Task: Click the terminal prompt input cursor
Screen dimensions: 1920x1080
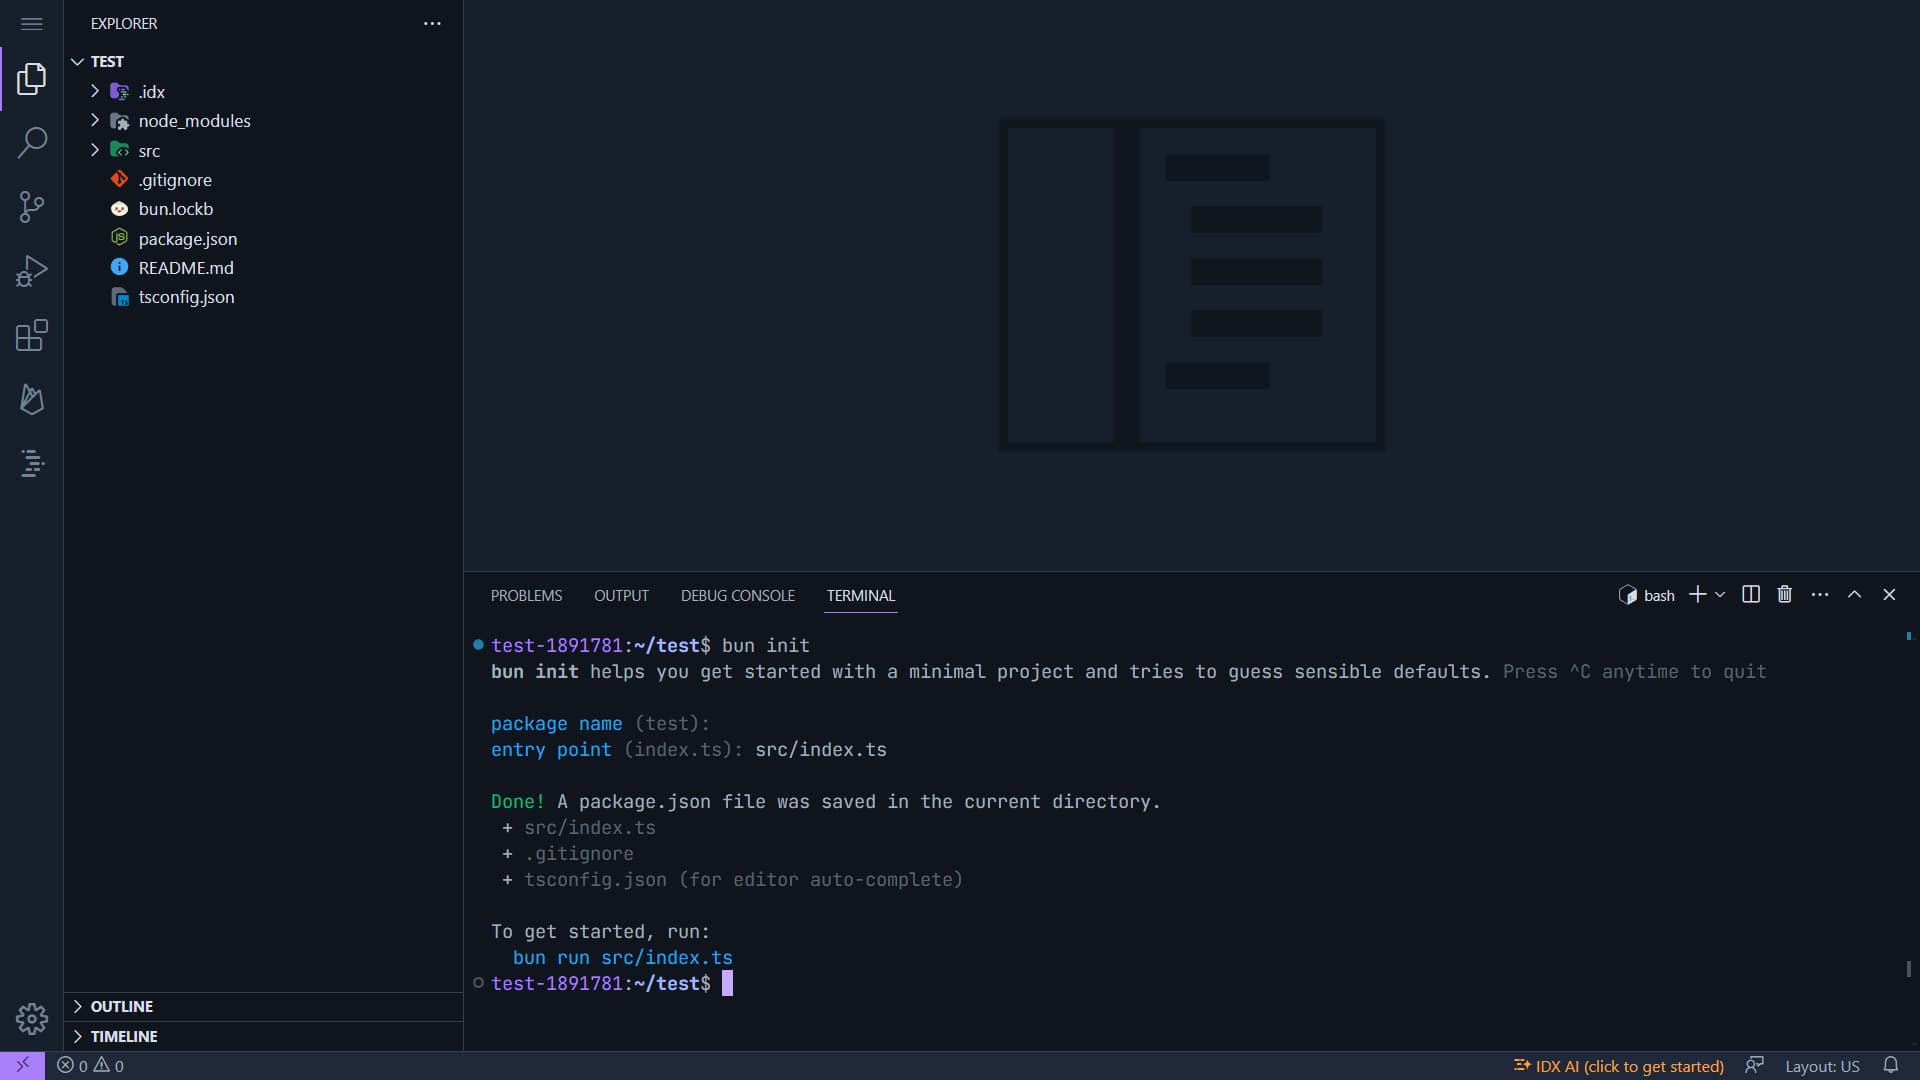Action: (728, 983)
